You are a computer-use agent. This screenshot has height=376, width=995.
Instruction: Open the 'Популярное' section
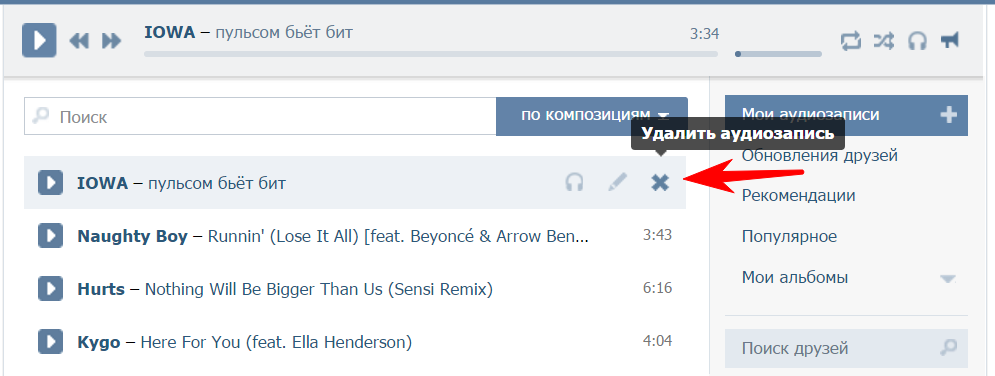point(789,237)
